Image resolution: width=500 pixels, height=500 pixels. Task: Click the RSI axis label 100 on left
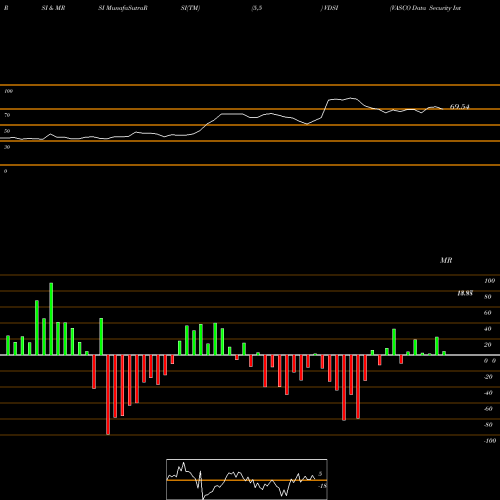click(x=8, y=91)
